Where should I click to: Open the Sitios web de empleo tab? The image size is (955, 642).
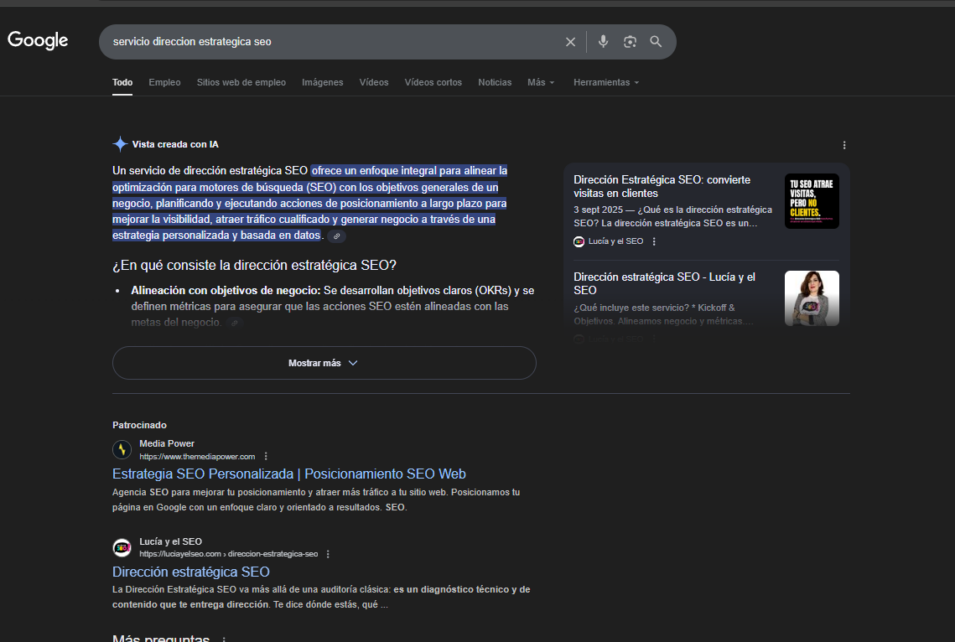coord(241,82)
